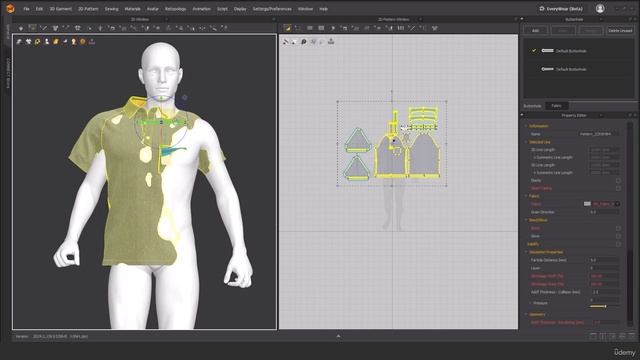
Task: Open the Avatar menu
Action: [153, 9]
